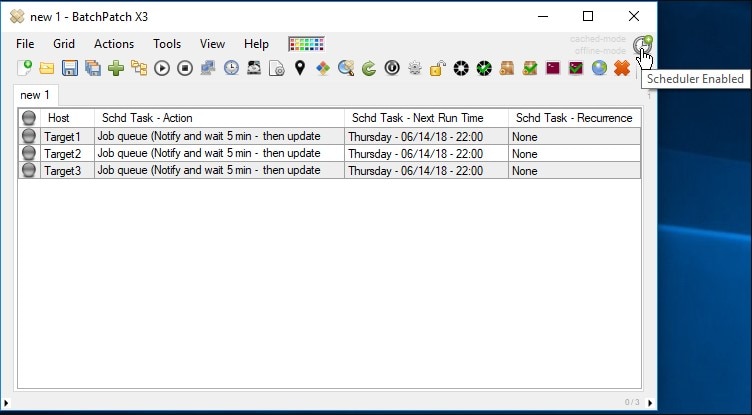Click Target2's next run time cell
Viewport: 752px width, 415px height.
(x=426, y=154)
